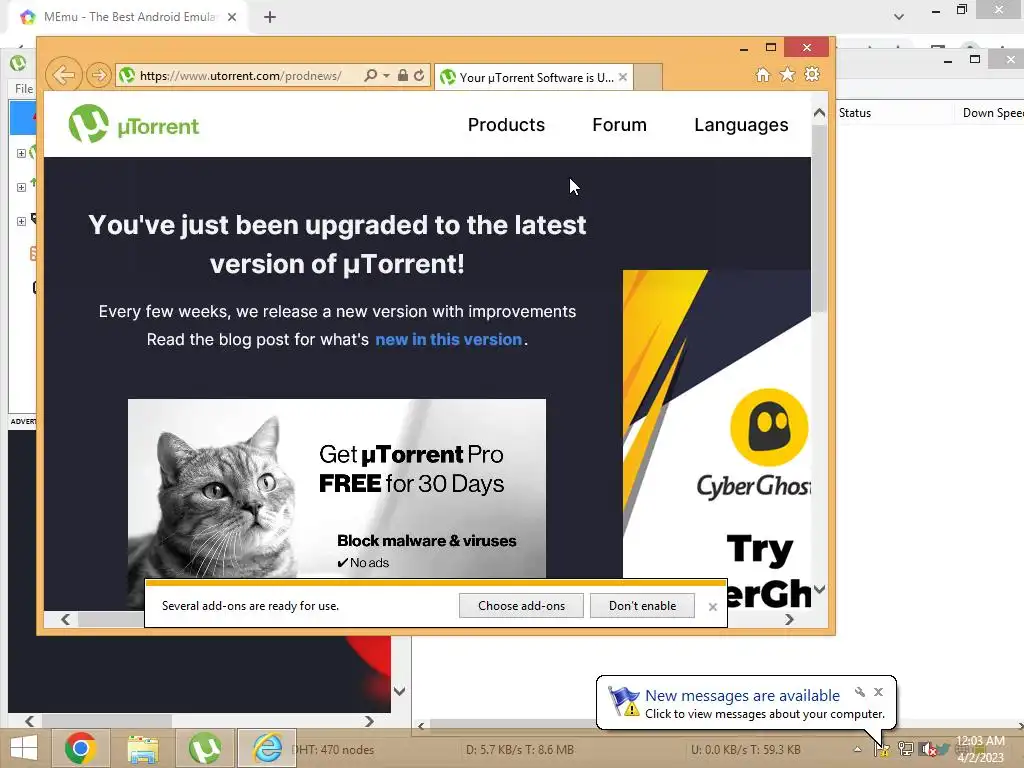Dismiss the add-ons notification bar
The image size is (1024, 768).
(x=712, y=607)
